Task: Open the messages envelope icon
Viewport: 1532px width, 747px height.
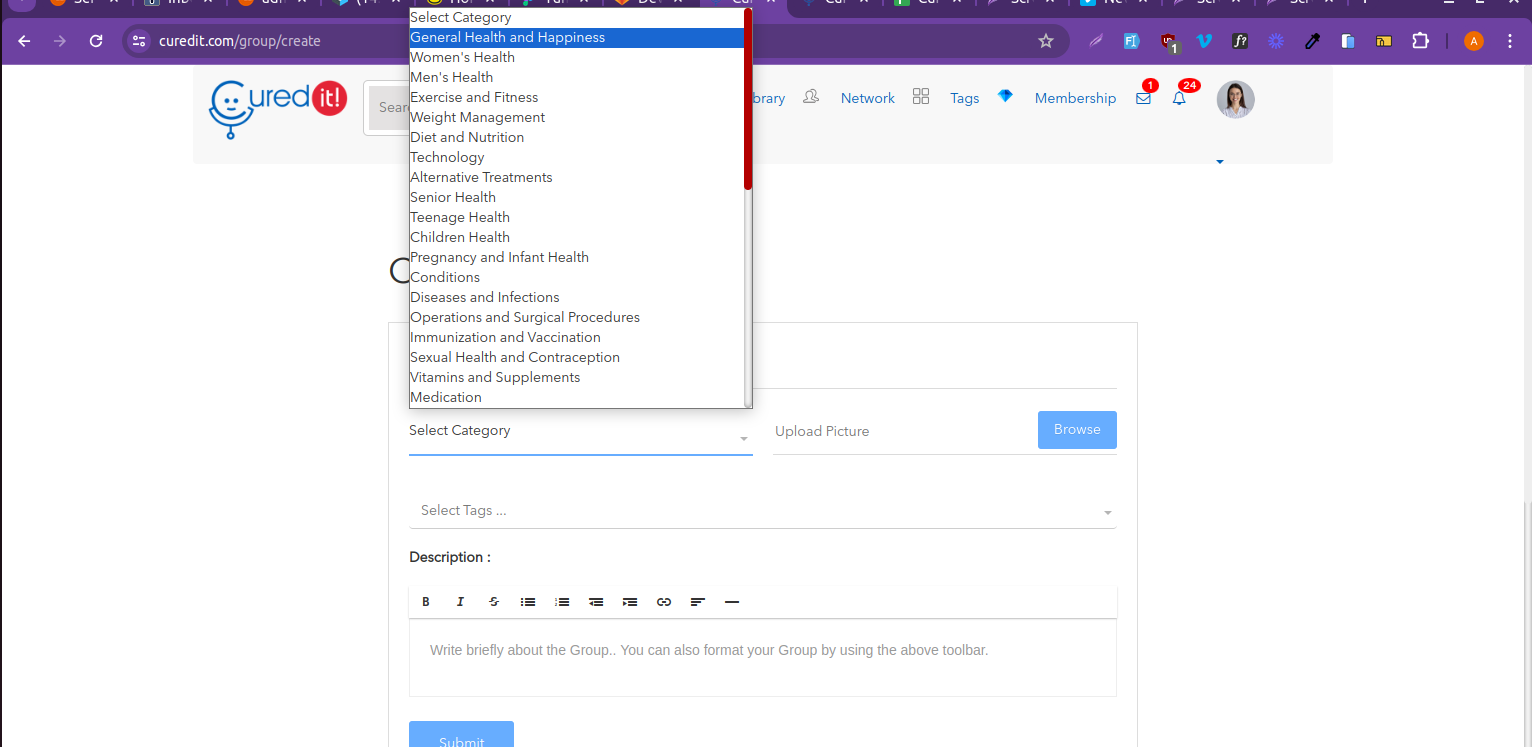Action: 1143,98
